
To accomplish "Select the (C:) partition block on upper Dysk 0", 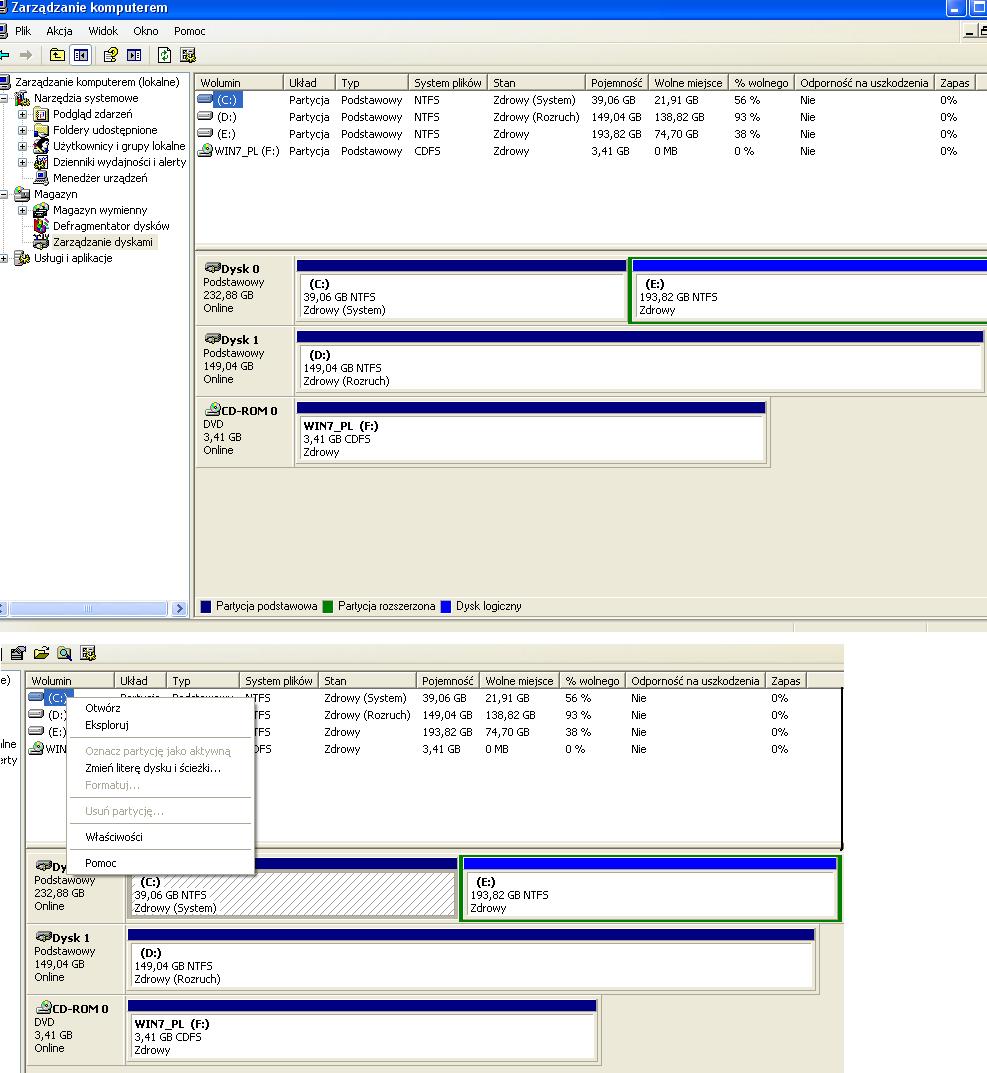I will click(462, 289).
